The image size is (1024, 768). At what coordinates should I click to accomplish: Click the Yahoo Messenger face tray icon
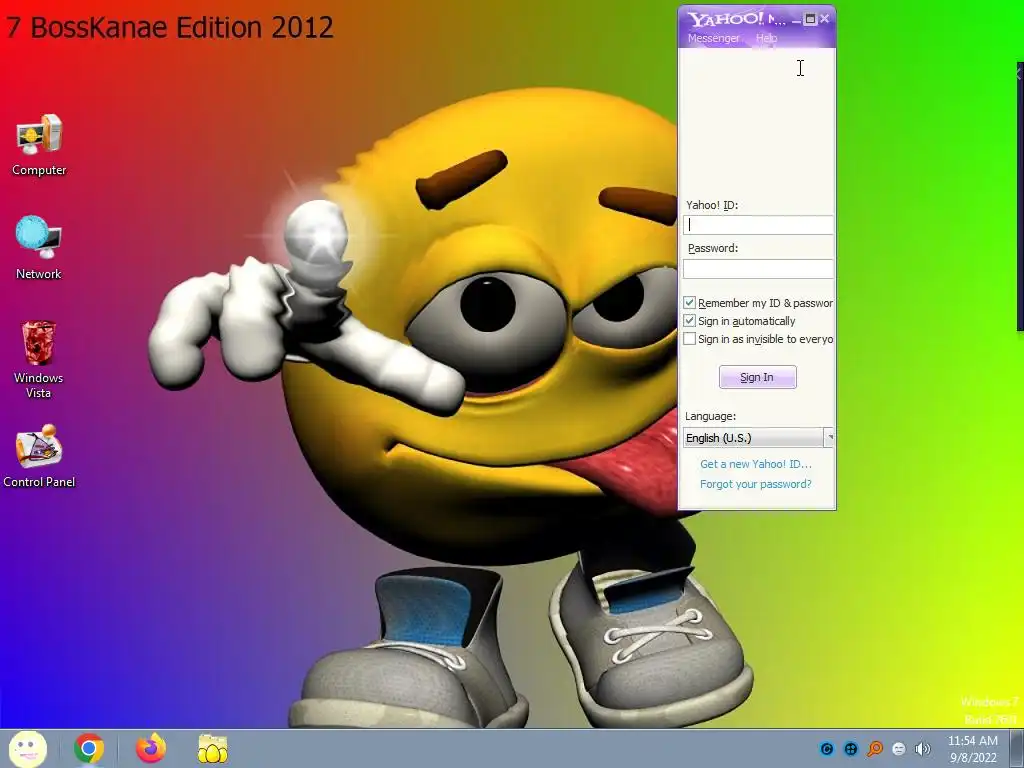tap(899, 749)
